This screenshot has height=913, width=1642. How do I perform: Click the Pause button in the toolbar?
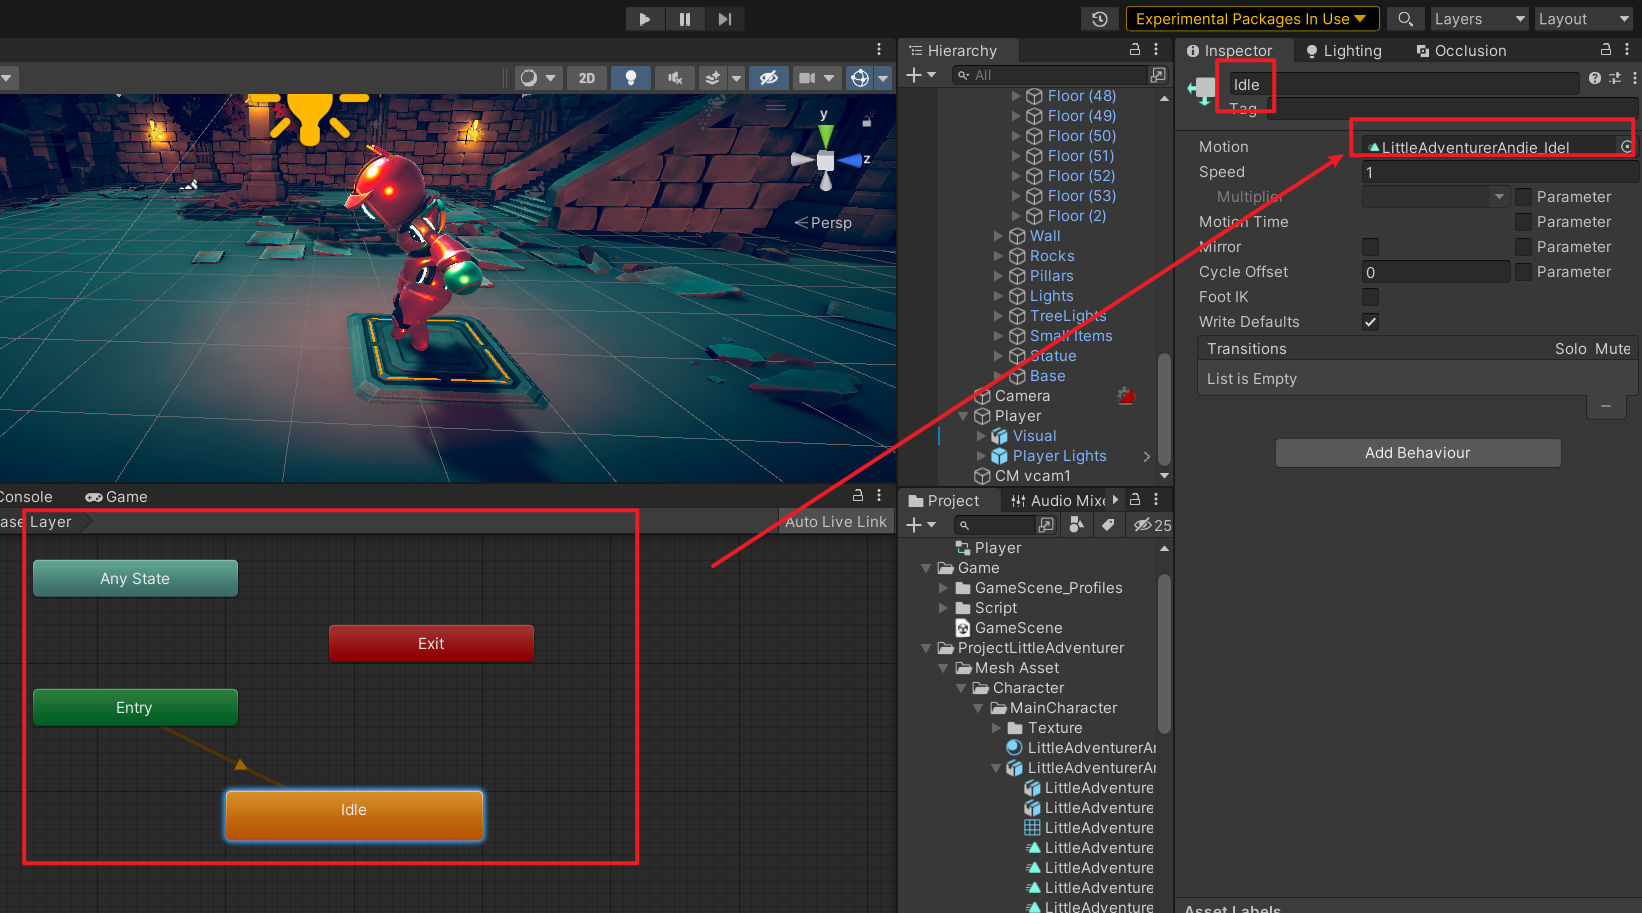(x=685, y=19)
